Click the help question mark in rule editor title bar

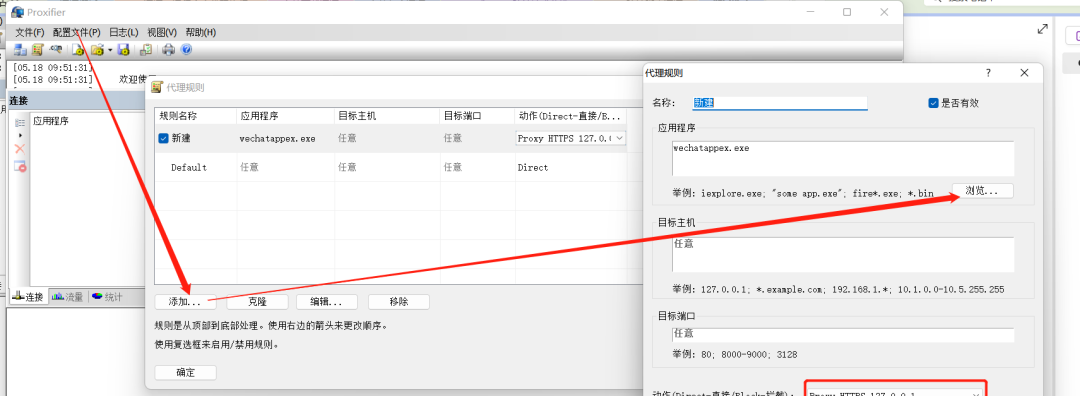[x=988, y=72]
